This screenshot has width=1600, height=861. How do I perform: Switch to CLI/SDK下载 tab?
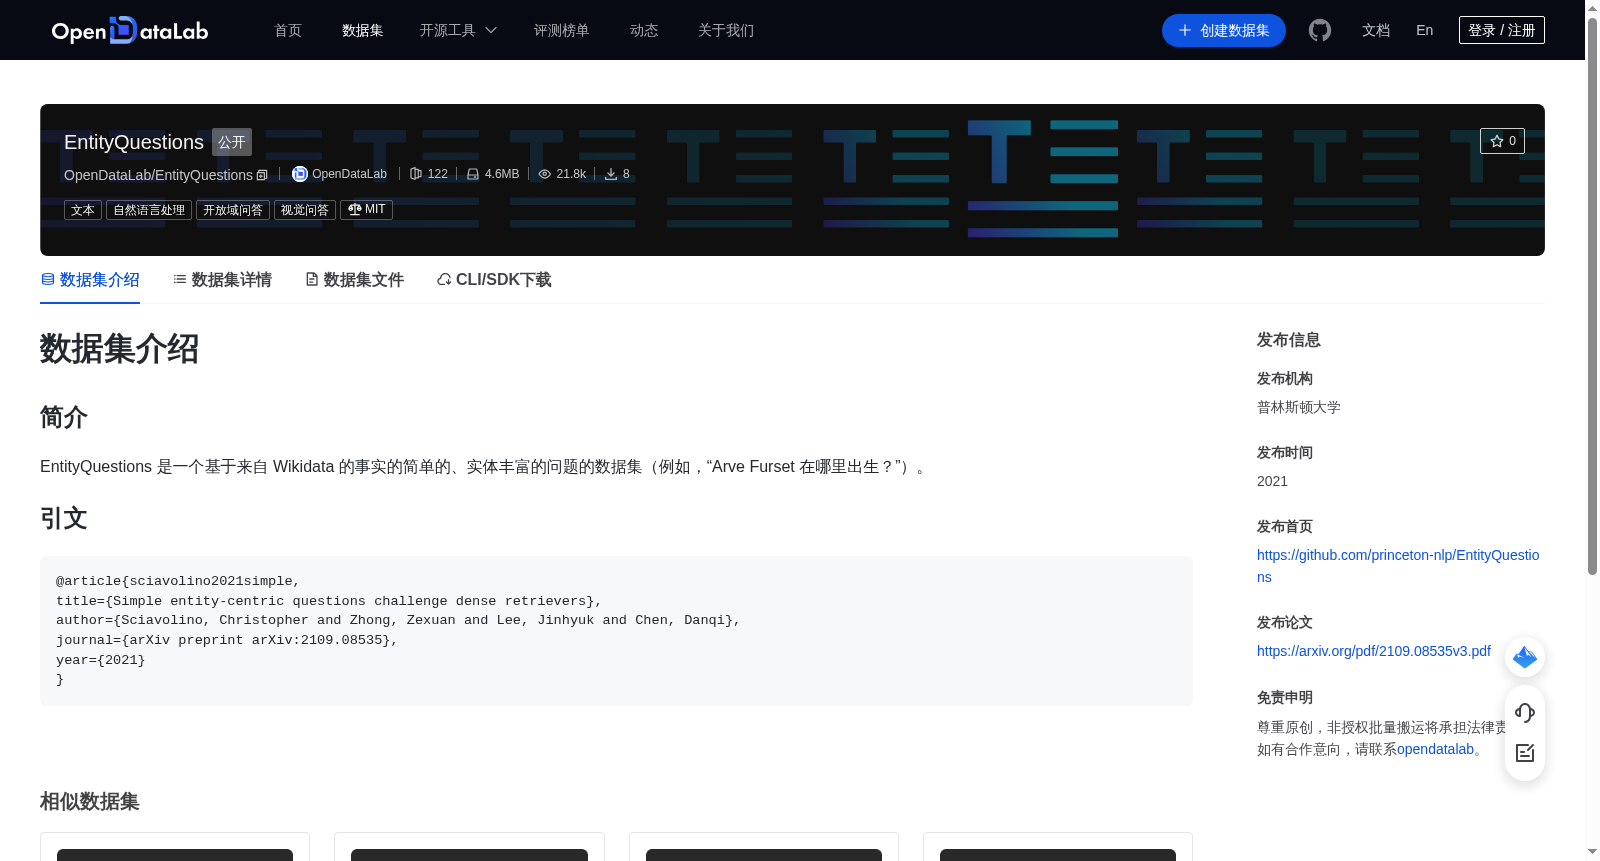(494, 280)
